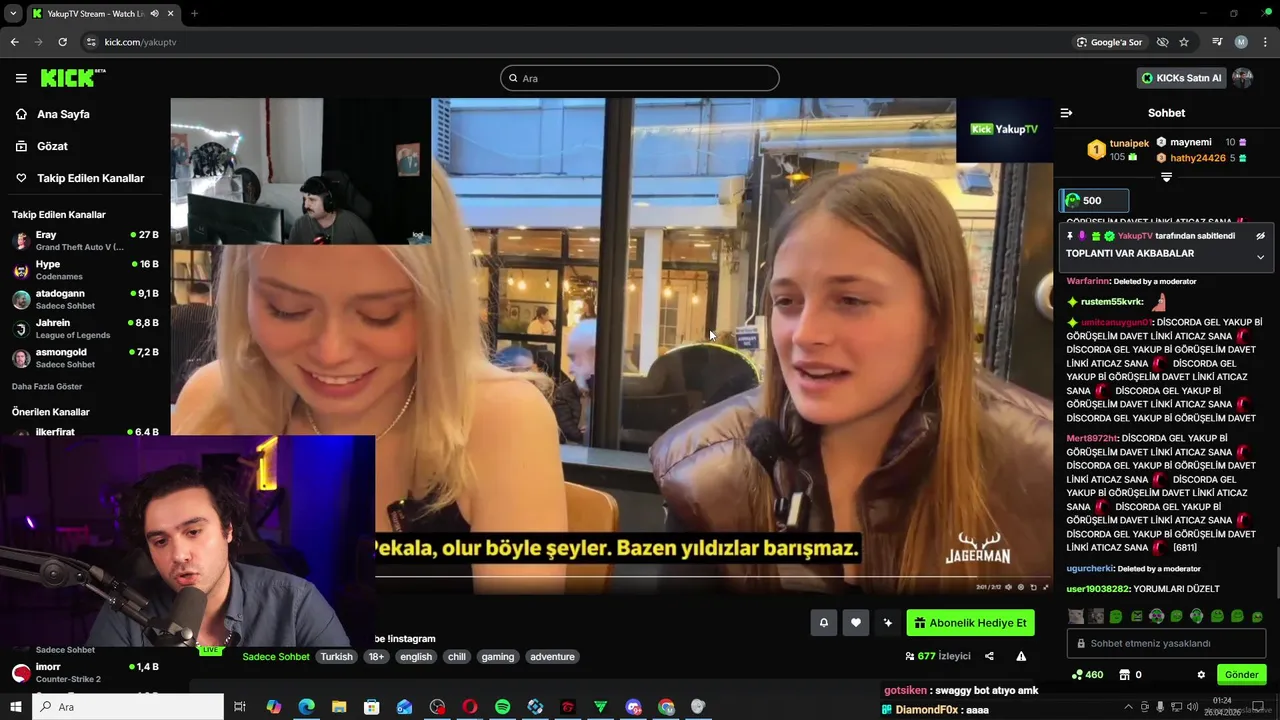Focus the Kick Ara search field
Screen dimensions: 1280x720
(640, 78)
